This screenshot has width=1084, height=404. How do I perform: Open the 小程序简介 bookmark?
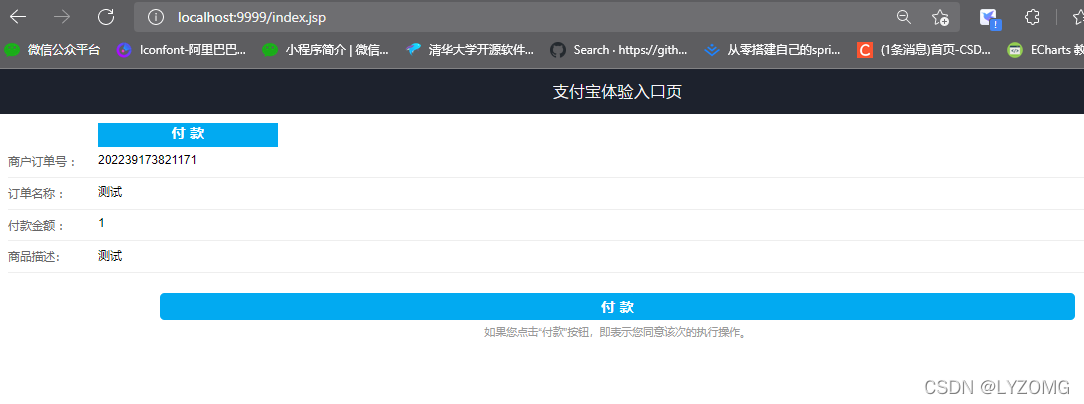[326, 50]
